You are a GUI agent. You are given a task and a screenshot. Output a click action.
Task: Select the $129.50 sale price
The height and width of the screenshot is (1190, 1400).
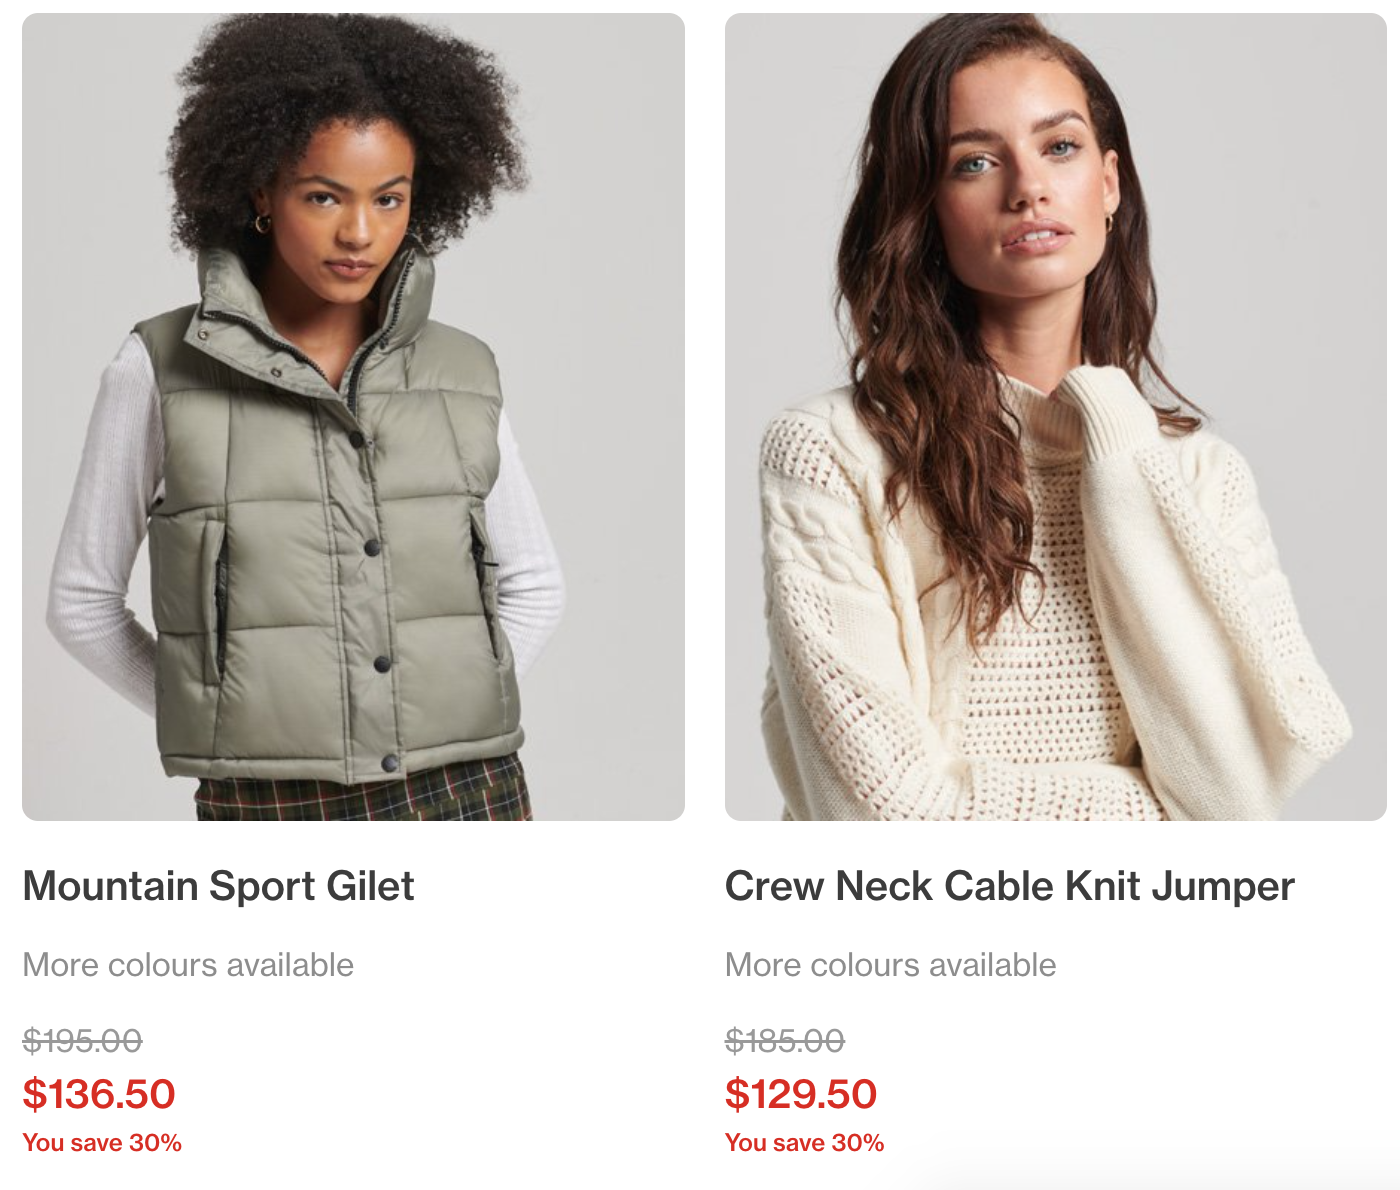click(801, 1094)
